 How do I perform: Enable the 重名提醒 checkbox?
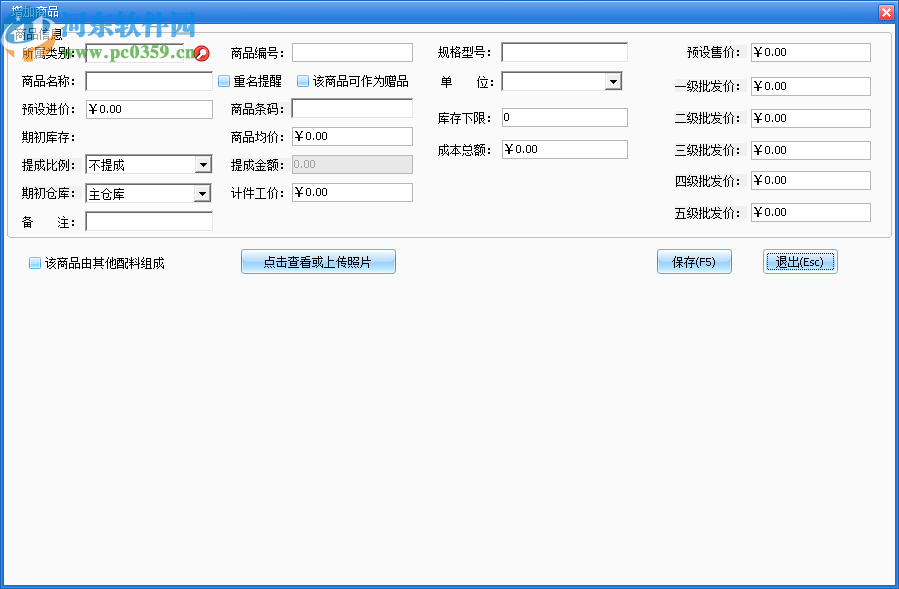tap(223, 81)
